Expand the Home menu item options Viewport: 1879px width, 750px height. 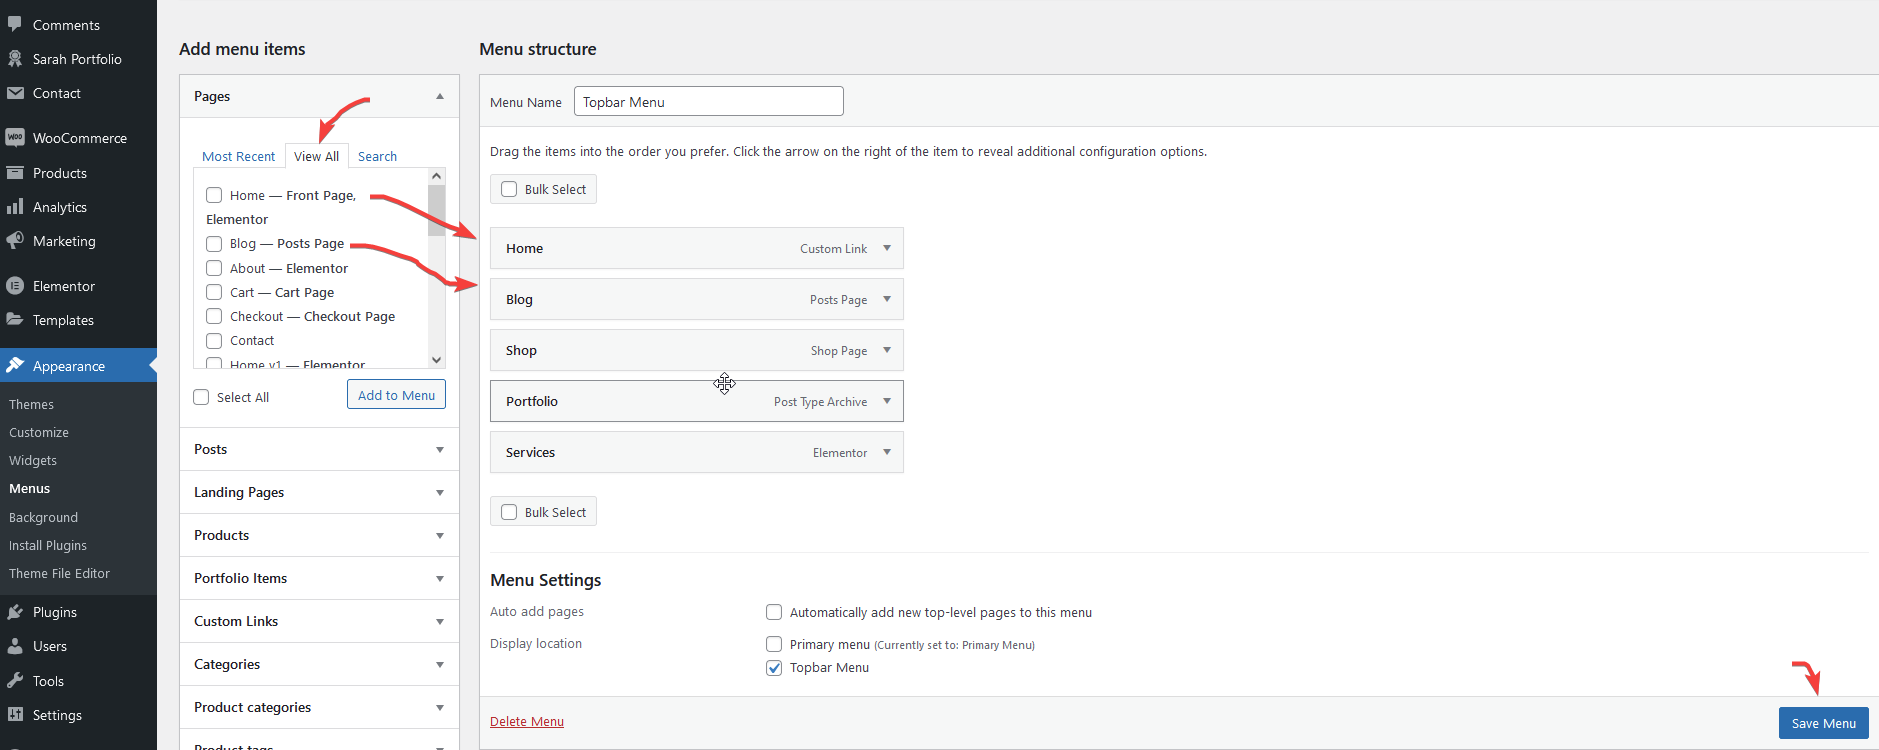[x=887, y=248]
